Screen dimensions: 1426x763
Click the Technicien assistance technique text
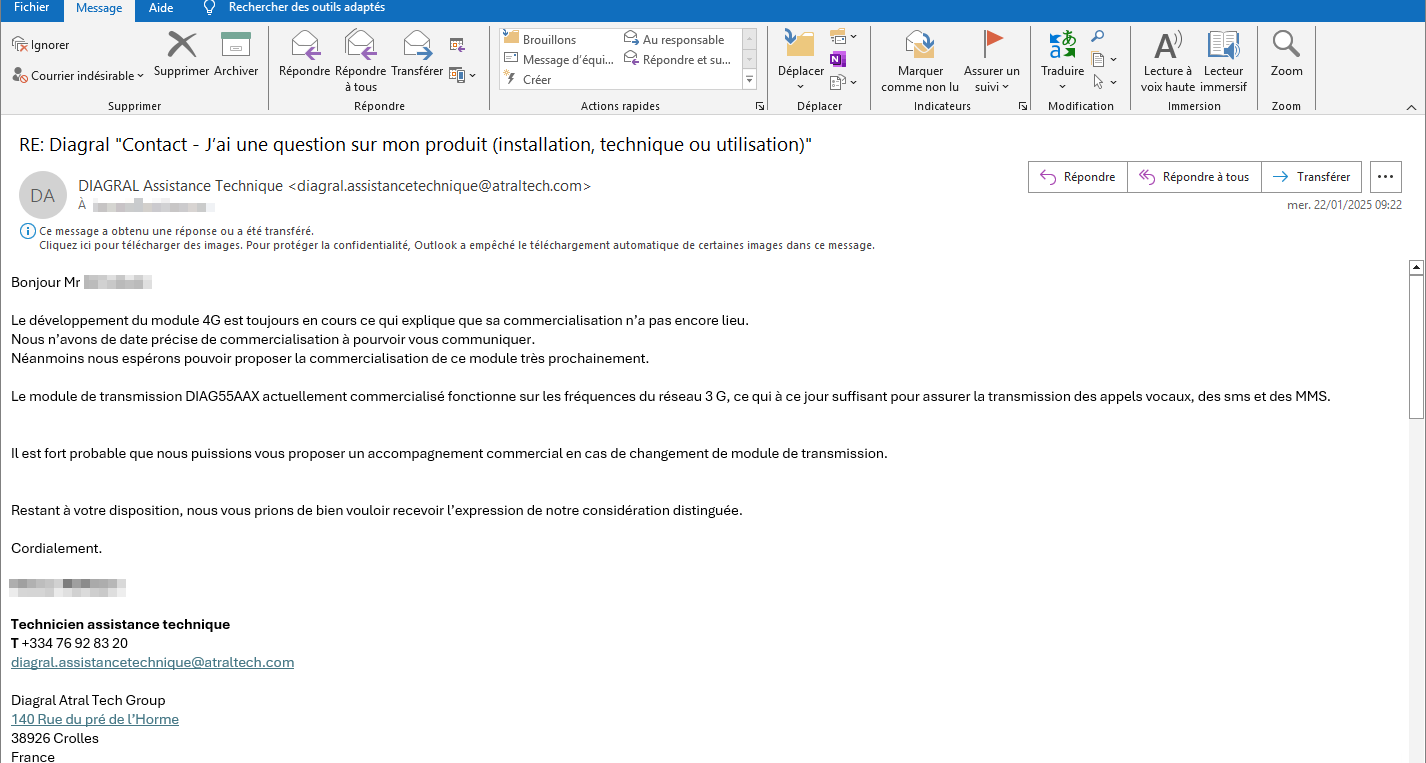click(120, 624)
